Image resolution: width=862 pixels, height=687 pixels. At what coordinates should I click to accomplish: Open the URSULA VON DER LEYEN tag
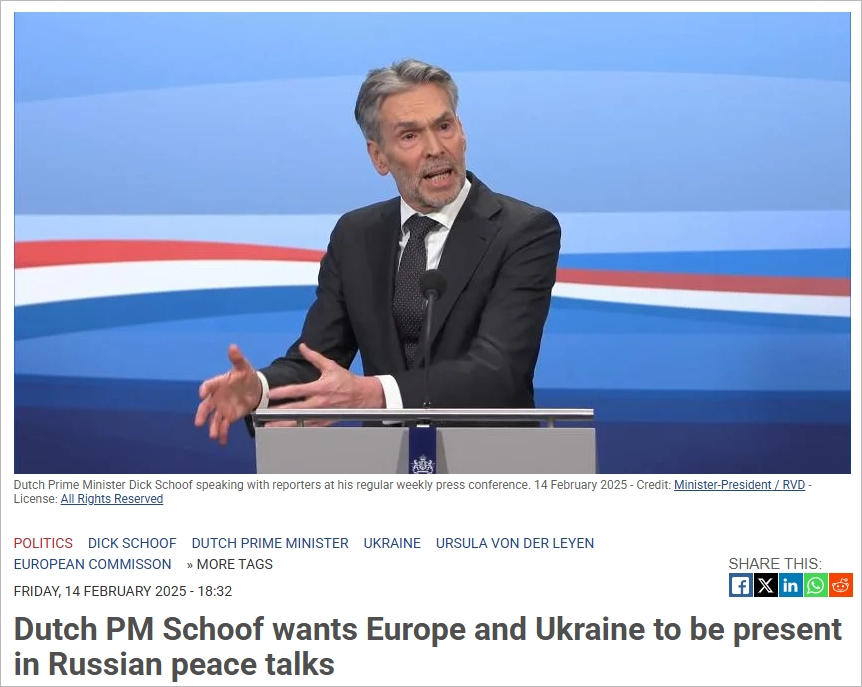pyautogui.click(x=515, y=543)
